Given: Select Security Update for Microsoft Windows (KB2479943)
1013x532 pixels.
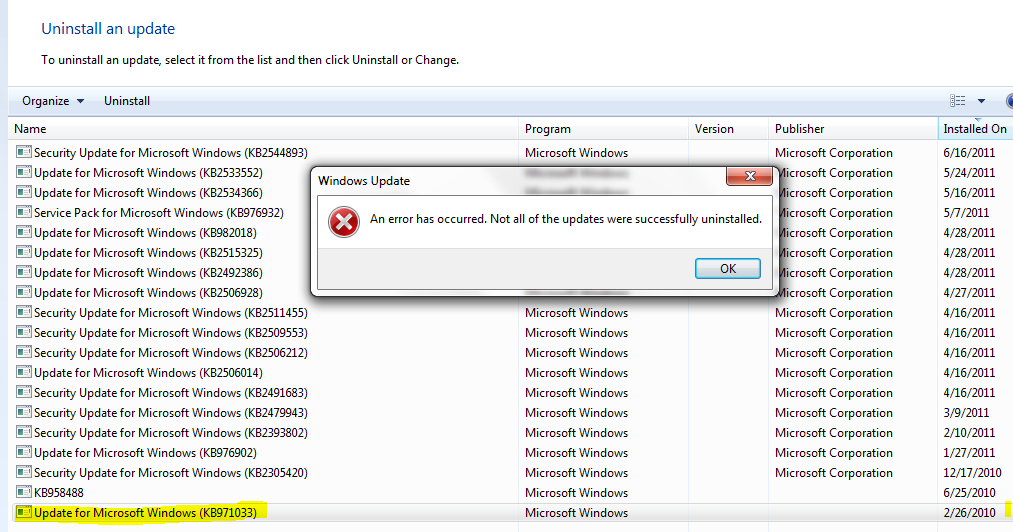Looking at the screenshot, I should click(171, 413).
